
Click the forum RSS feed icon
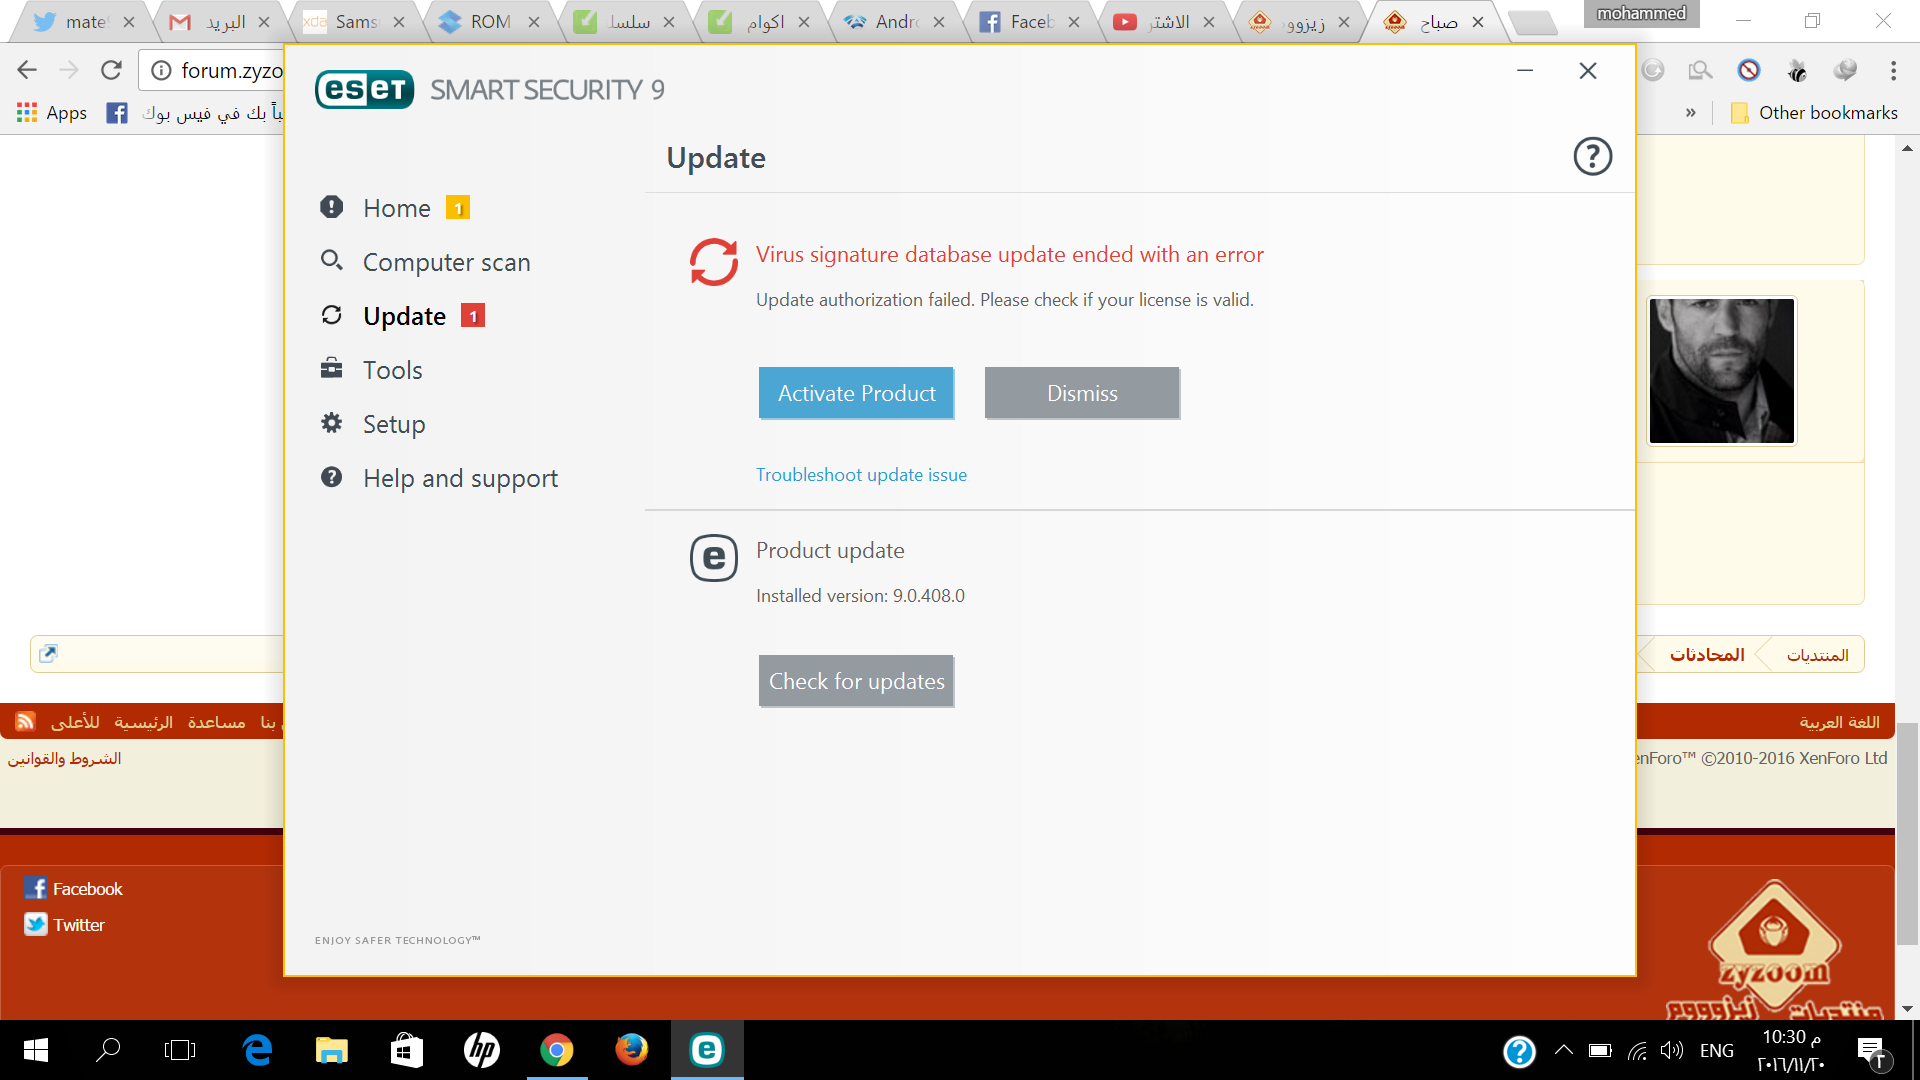coord(25,721)
